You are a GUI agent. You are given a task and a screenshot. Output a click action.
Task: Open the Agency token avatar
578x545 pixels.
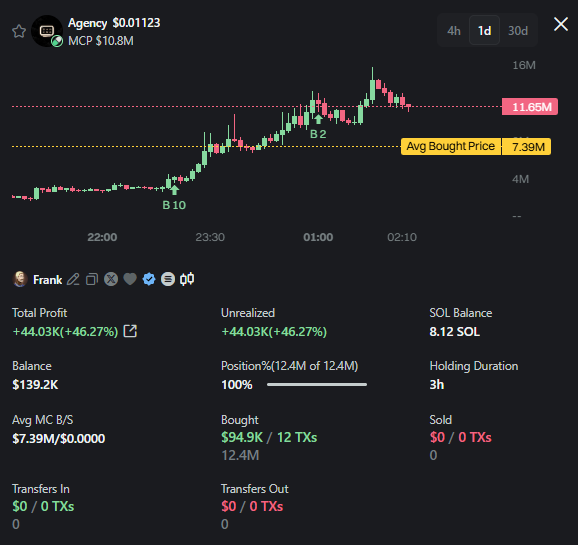pos(47,31)
